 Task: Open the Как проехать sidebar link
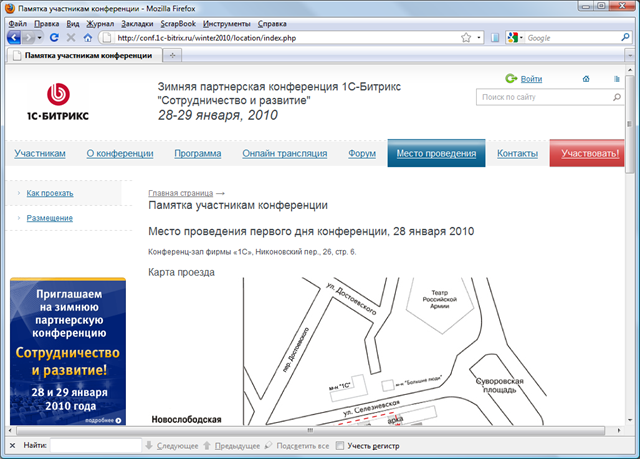pos(50,193)
